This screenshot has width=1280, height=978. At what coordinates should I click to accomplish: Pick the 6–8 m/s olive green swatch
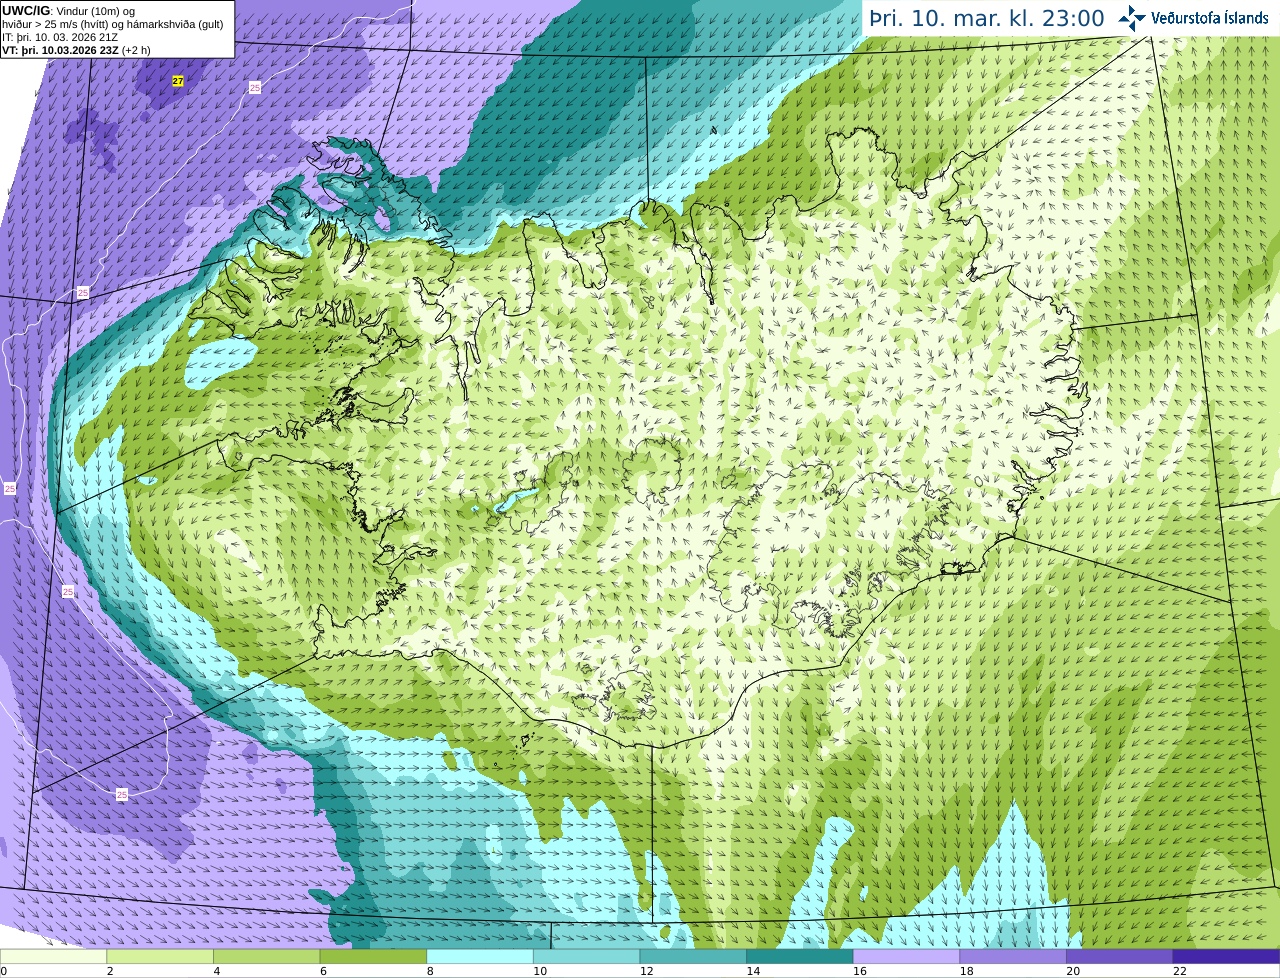tap(373, 957)
